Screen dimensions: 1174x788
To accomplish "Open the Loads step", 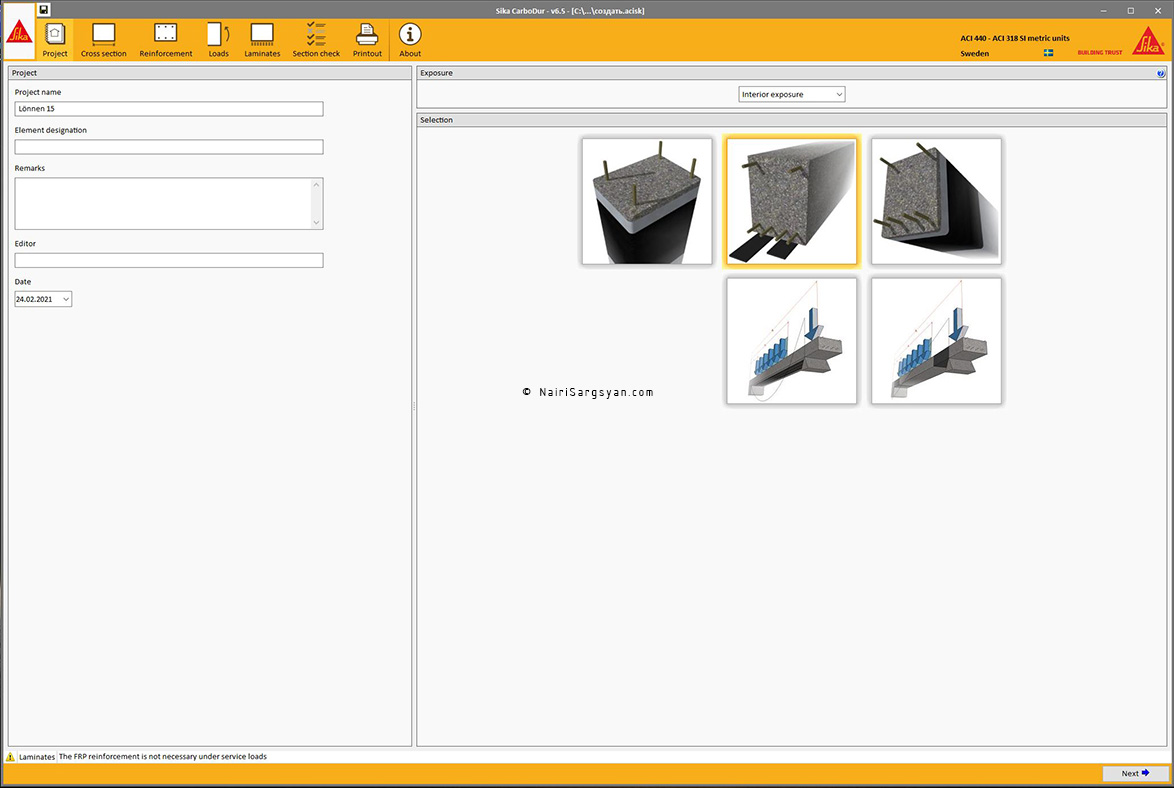I will [x=219, y=40].
